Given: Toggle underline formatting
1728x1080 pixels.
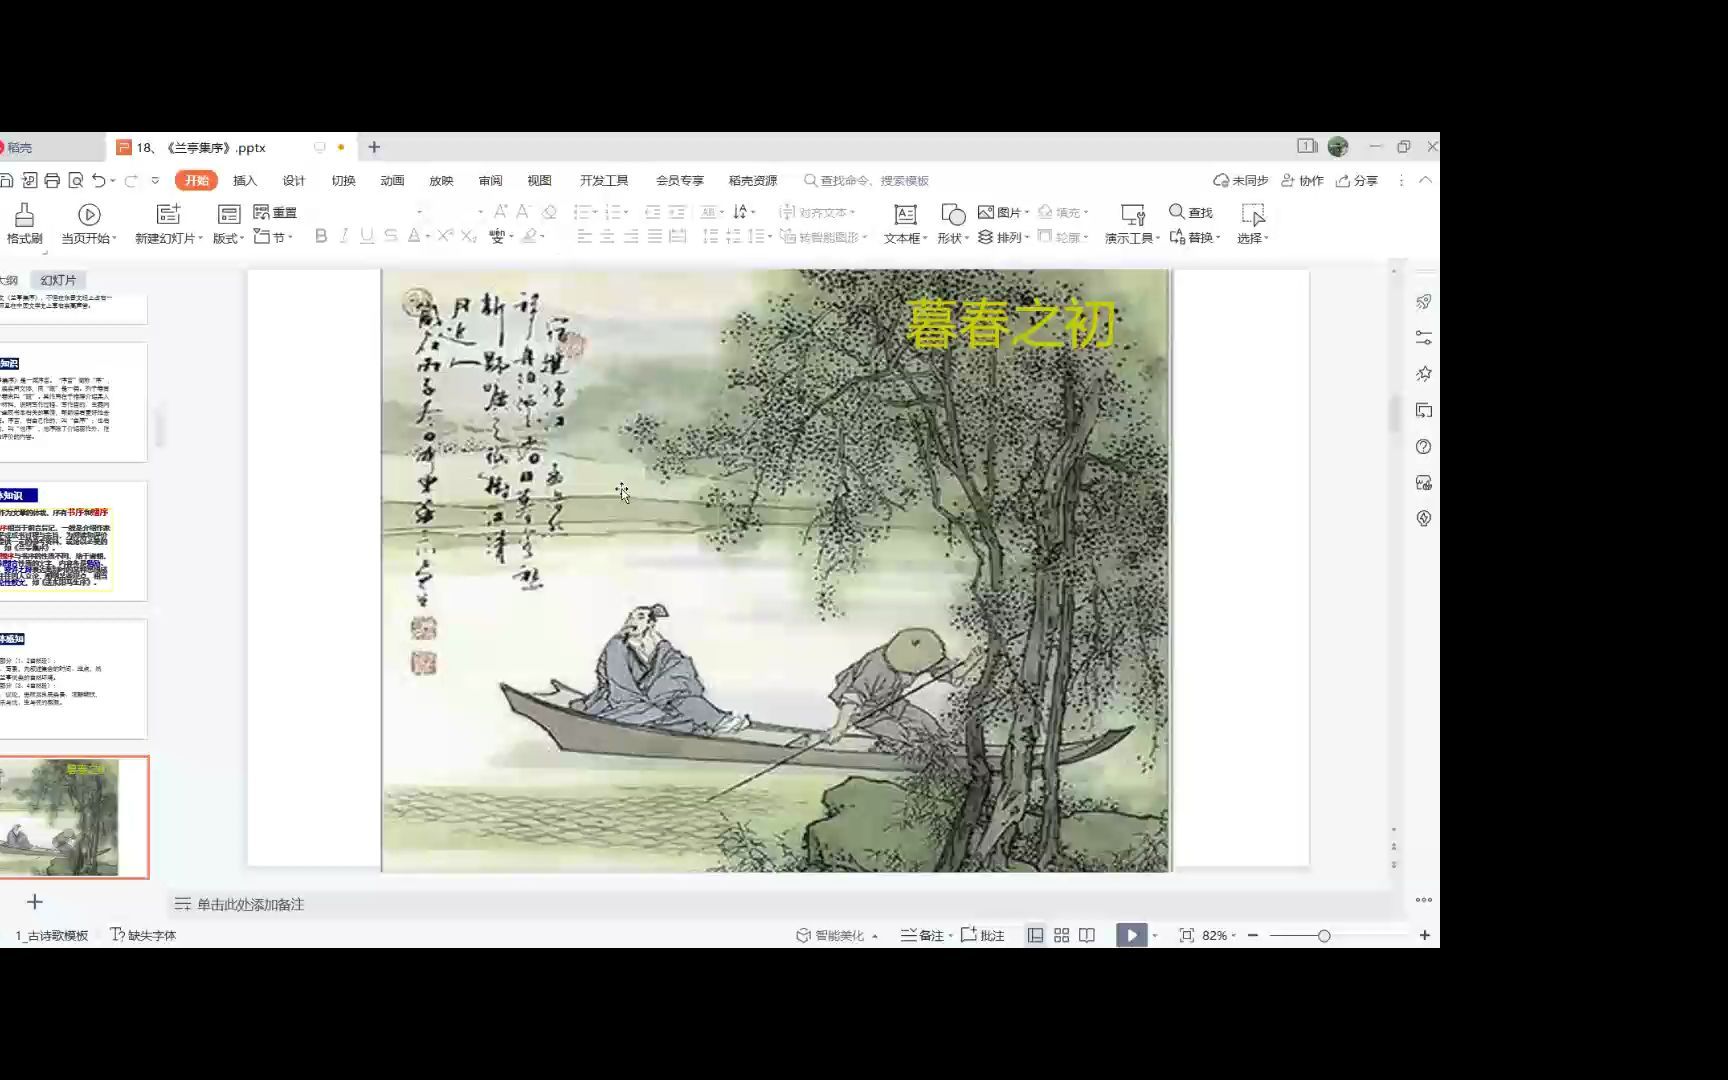Looking at the screenshot, I should point(367,236).
